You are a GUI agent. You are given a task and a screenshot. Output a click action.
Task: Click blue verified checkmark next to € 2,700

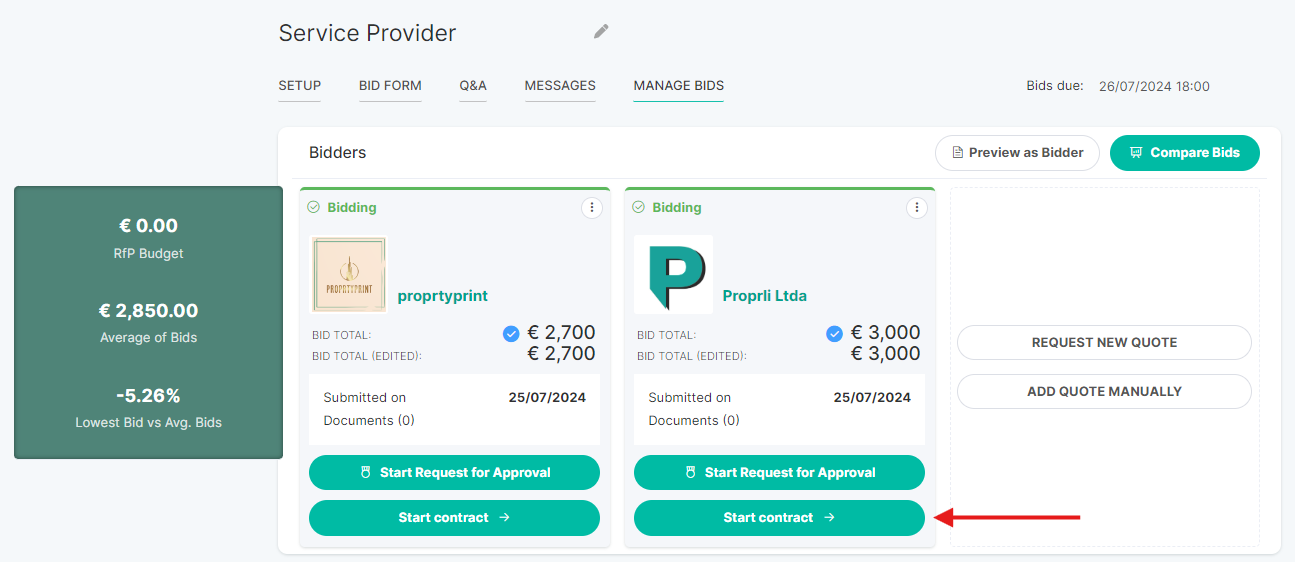(x=511, y=334)
